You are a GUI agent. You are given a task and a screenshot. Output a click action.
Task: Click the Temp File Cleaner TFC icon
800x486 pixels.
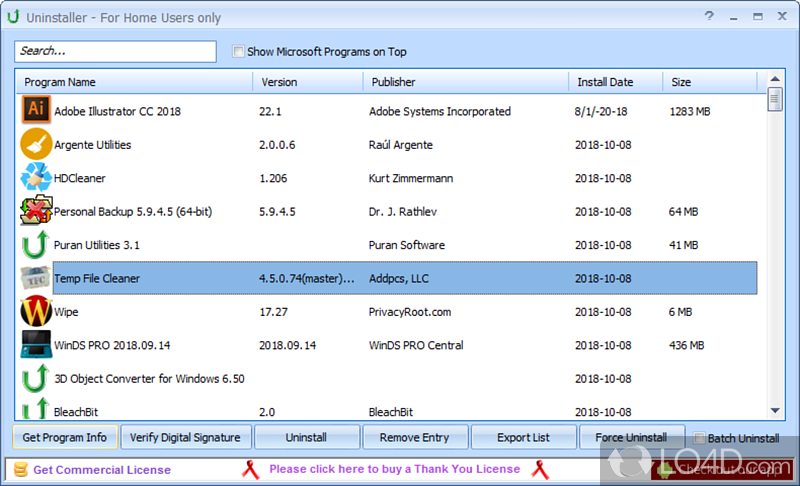click(x=36, y=278)
